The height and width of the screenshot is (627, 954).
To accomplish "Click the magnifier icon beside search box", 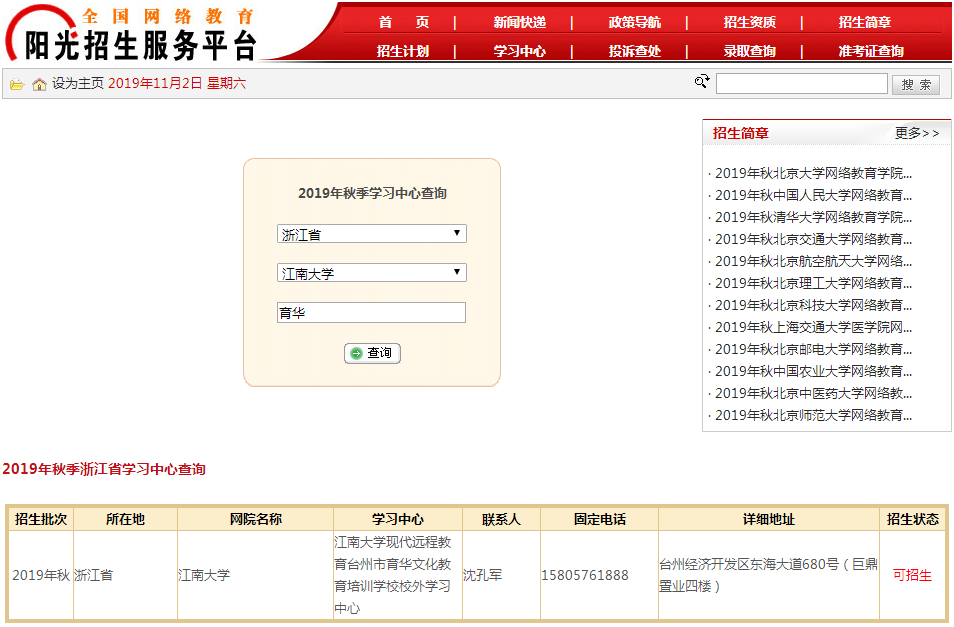I will (702, 82).
